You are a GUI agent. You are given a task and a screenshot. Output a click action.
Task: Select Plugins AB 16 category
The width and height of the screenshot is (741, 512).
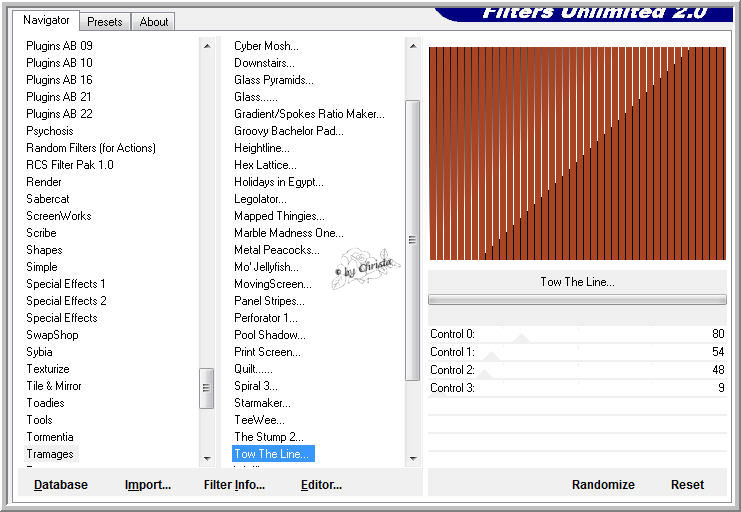tap(60, 80)
